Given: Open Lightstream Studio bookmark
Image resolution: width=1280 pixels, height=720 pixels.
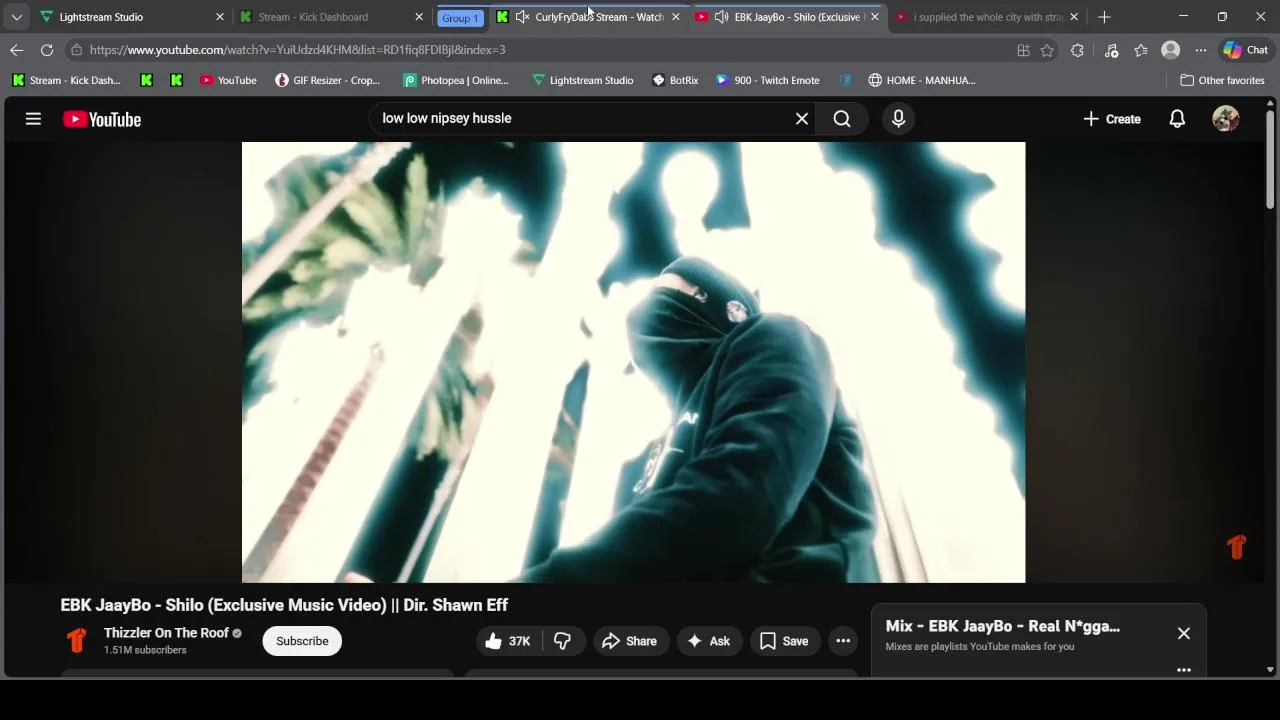Looking at the screenshot, I should (582, 80).
